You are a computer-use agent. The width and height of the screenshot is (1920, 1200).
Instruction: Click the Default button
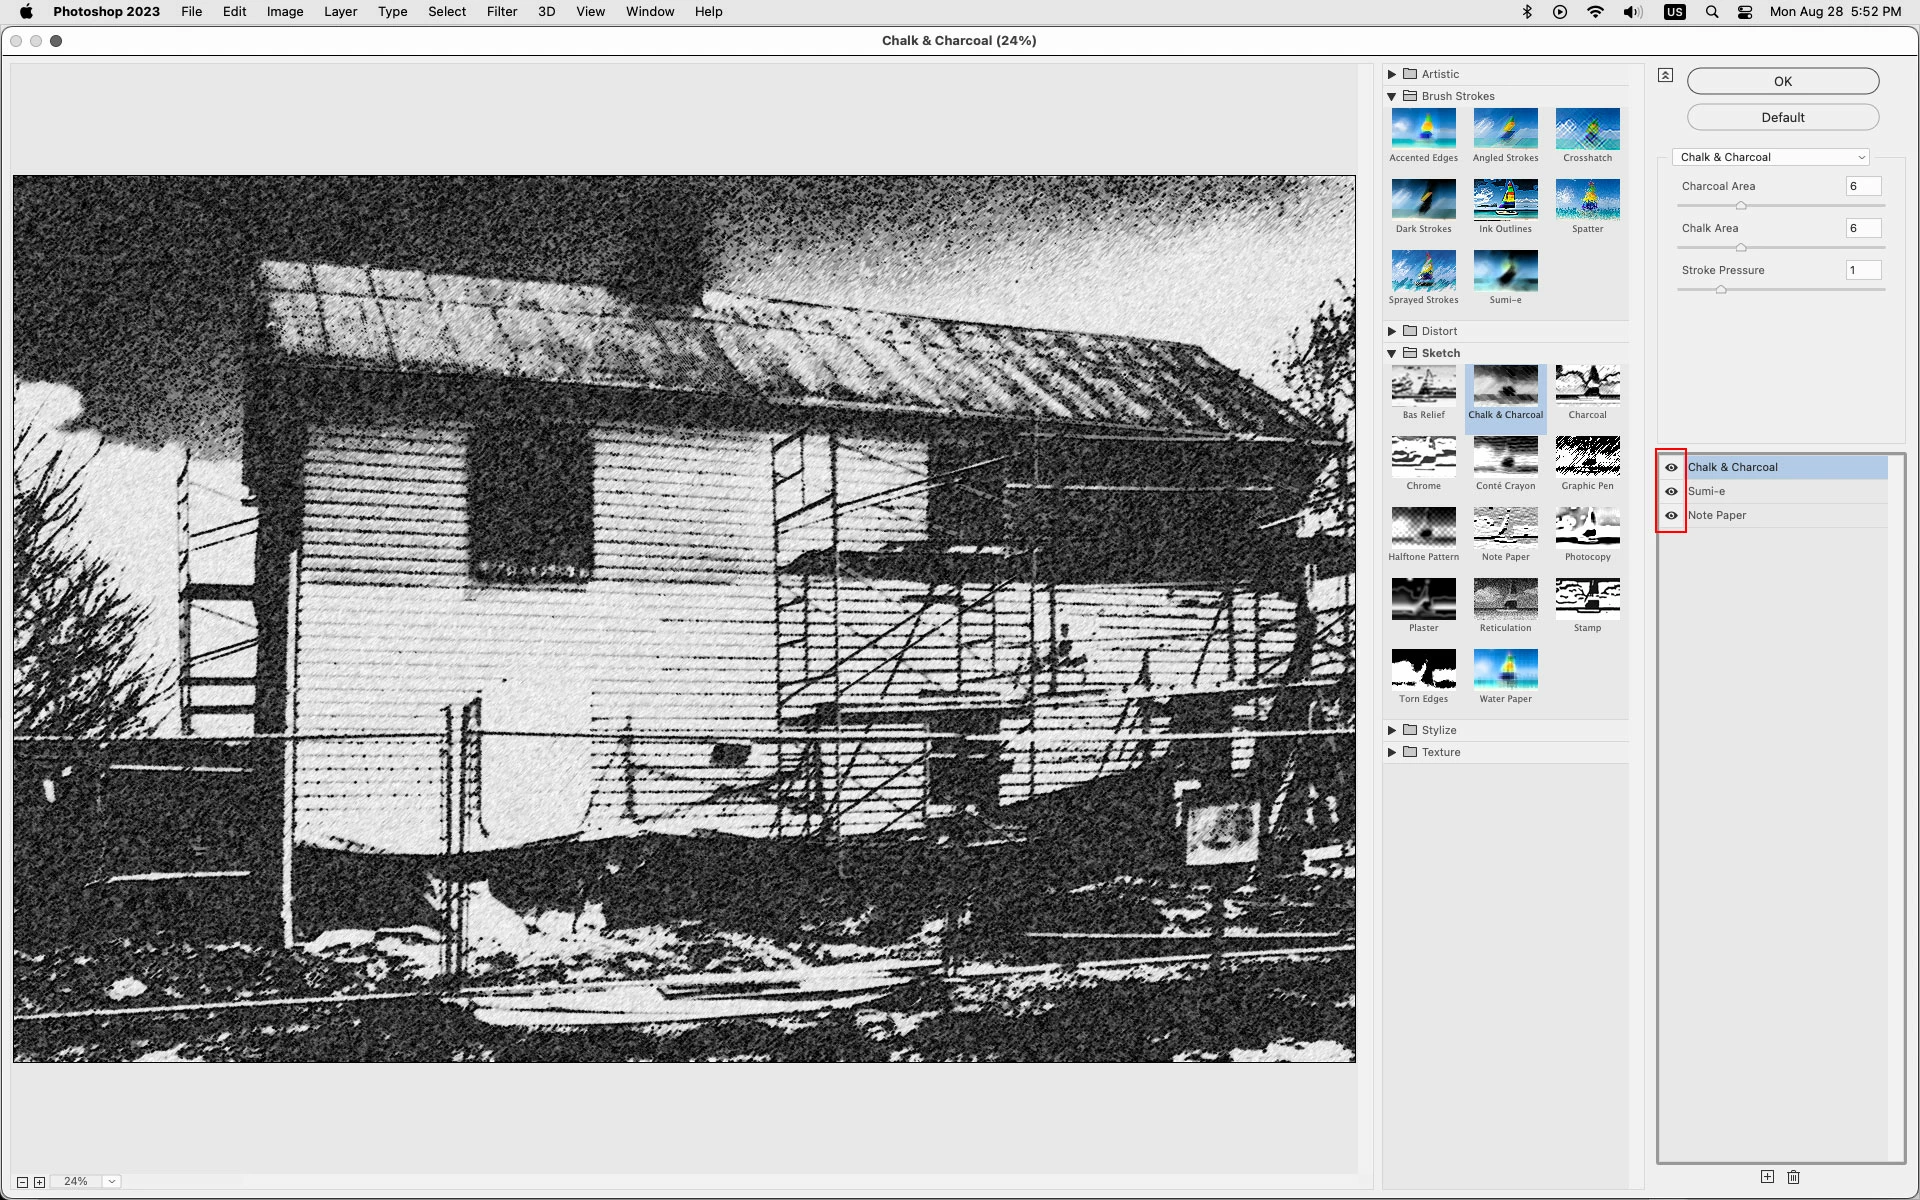[1782, 117]
